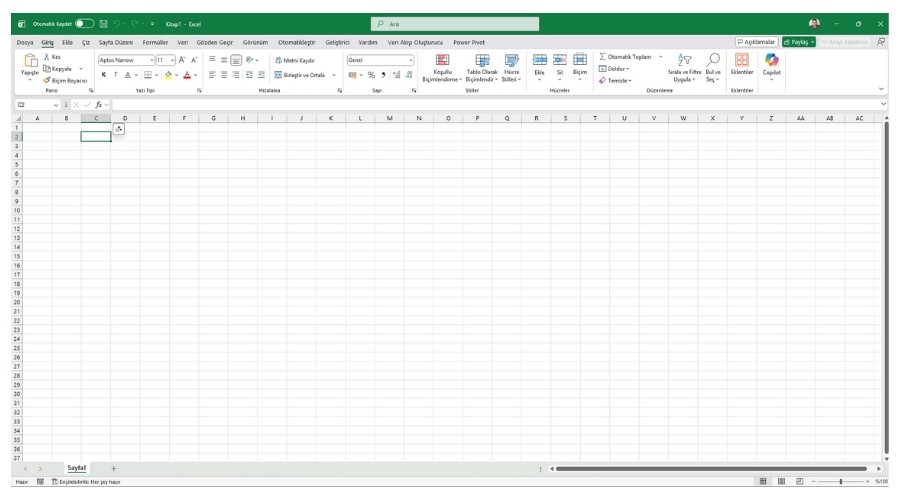Increase indent icon
This screenshot has height=500, width=900.
pos(261,75)
